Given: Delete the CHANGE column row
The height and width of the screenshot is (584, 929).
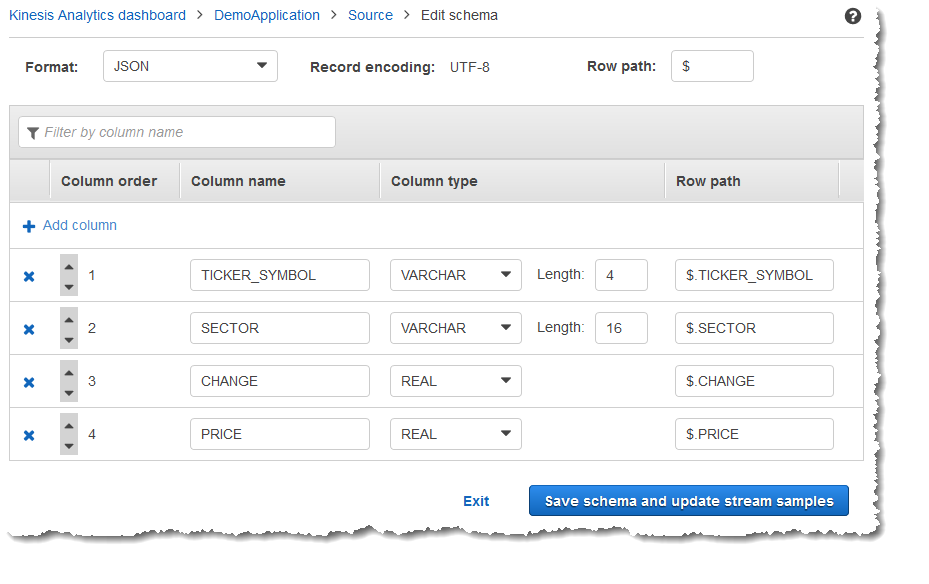Looking at the screenshot, I should [x=28, y=381].
